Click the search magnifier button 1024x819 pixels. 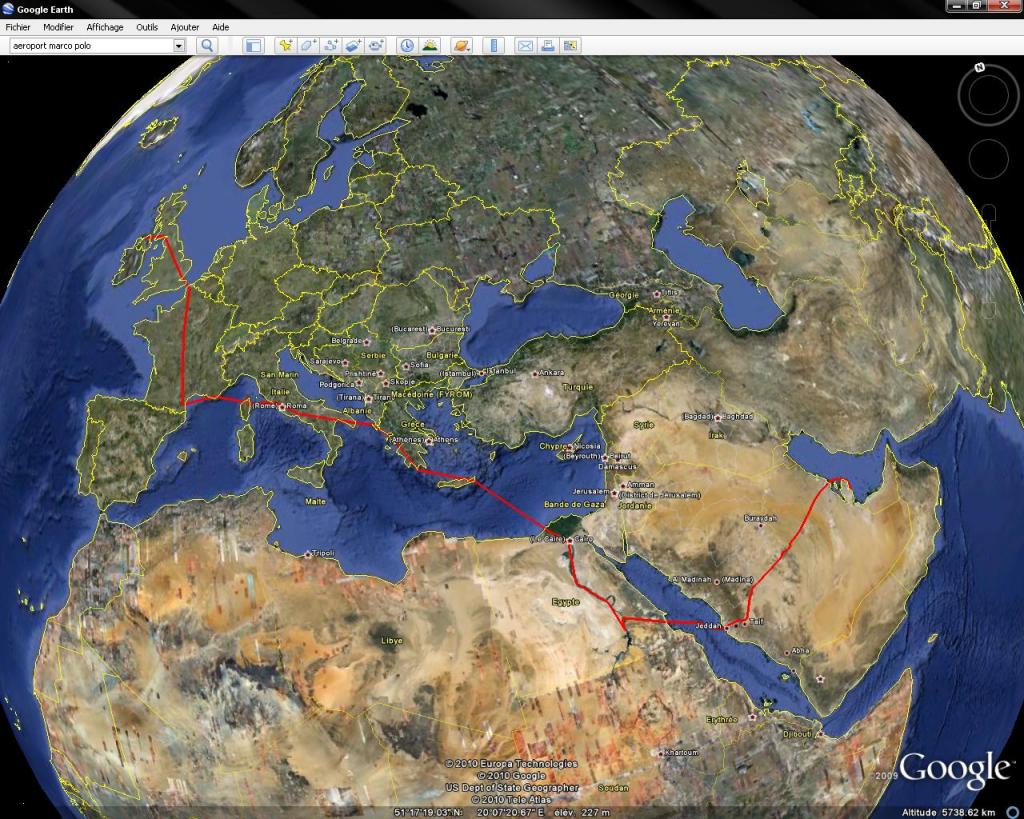pyautogui.click(x=207, y=45)
